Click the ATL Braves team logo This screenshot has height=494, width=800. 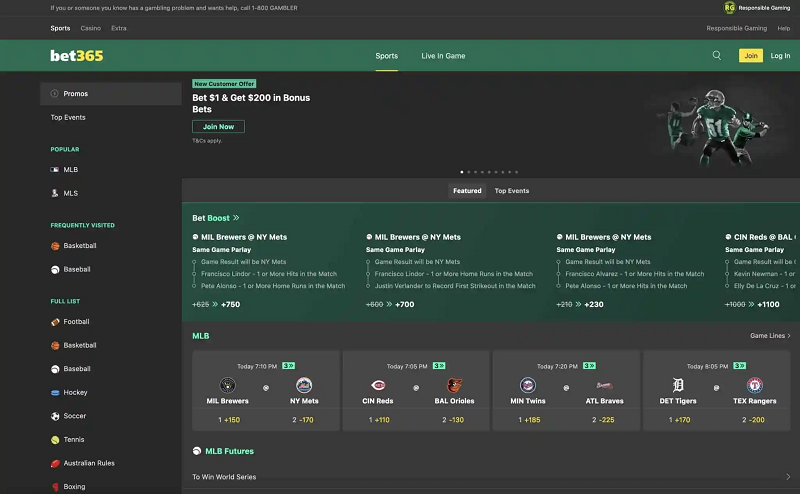pos(604,385)
